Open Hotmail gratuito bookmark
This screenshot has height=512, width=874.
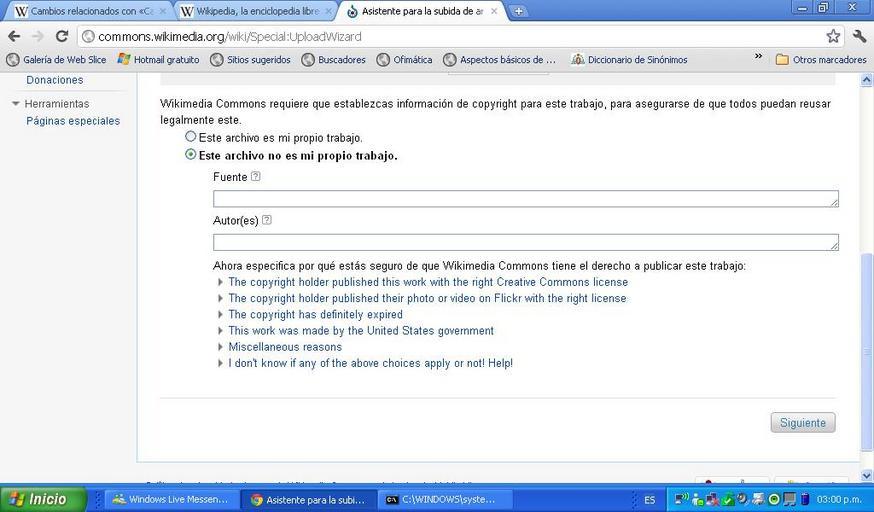[x=158, y=59]
